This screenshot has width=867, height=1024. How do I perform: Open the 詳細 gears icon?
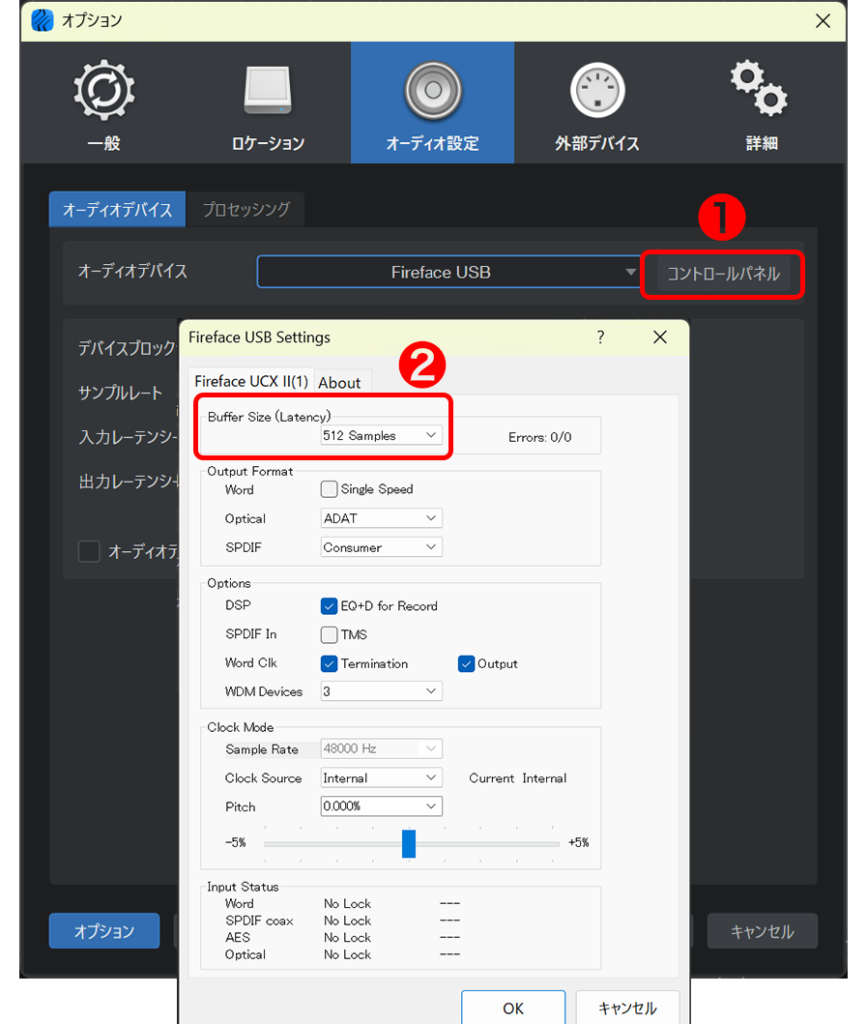point(760,90)
